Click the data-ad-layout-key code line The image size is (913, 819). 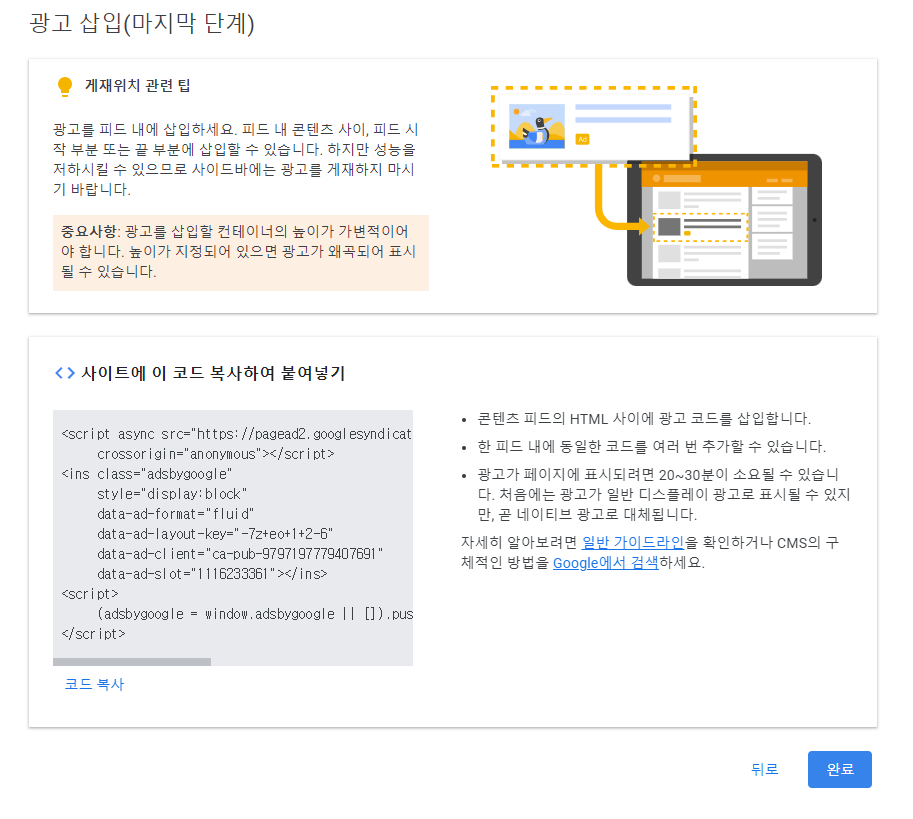tap(215, 534)
